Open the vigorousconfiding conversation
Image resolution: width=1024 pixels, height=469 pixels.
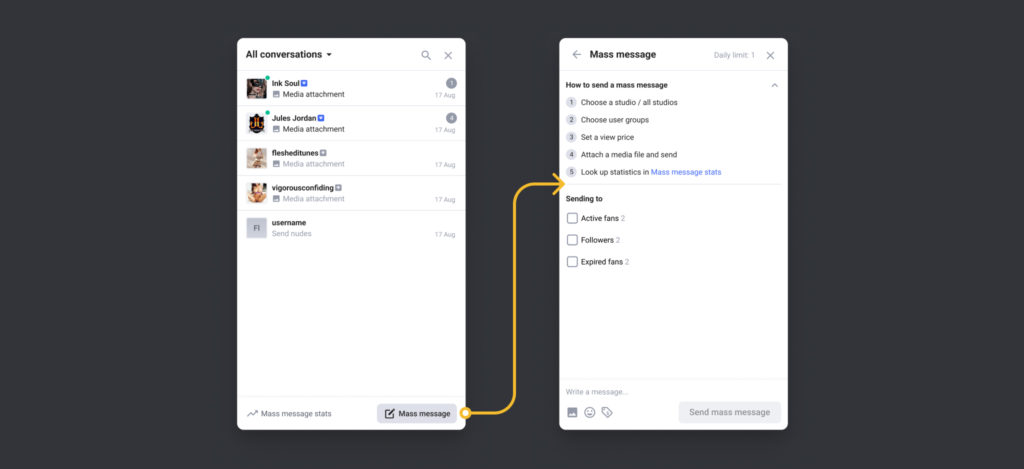tap(351, 193)
